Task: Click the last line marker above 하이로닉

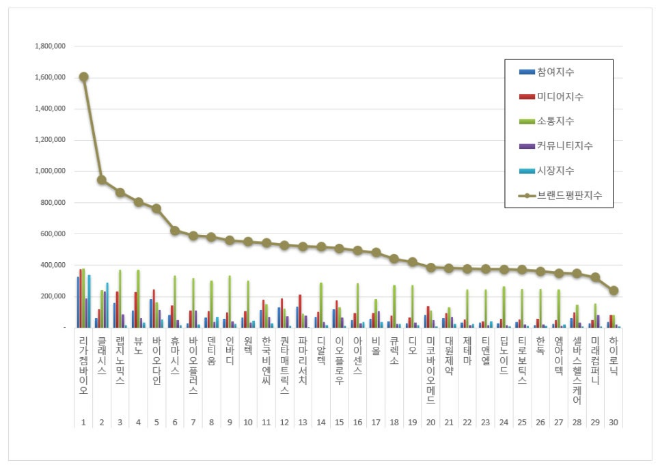Action: click(613, 291)
